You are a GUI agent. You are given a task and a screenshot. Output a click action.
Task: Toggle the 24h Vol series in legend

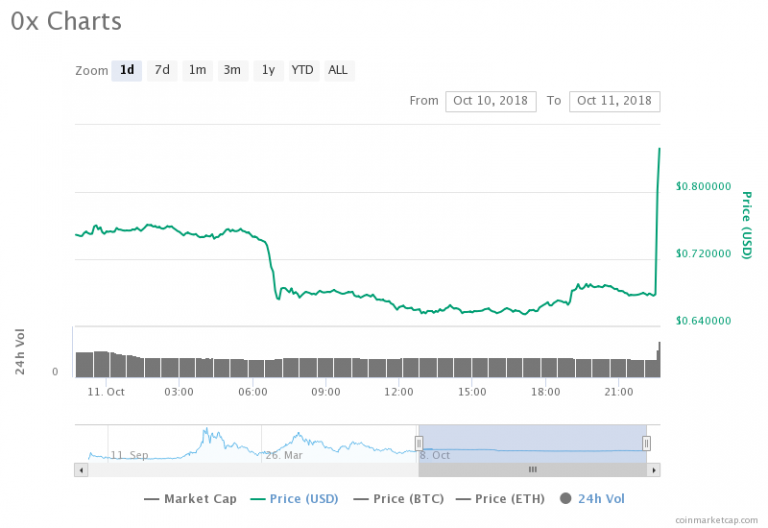click(593, 499)
